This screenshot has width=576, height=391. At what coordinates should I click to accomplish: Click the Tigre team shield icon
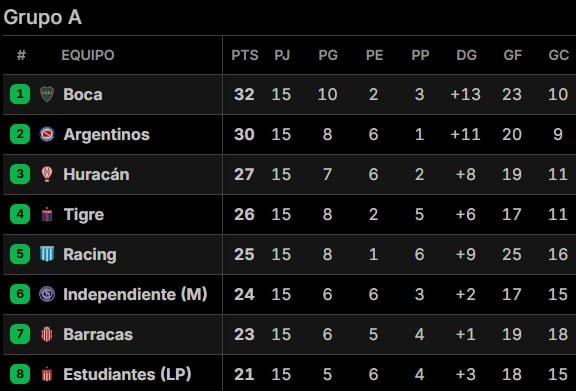47,214
